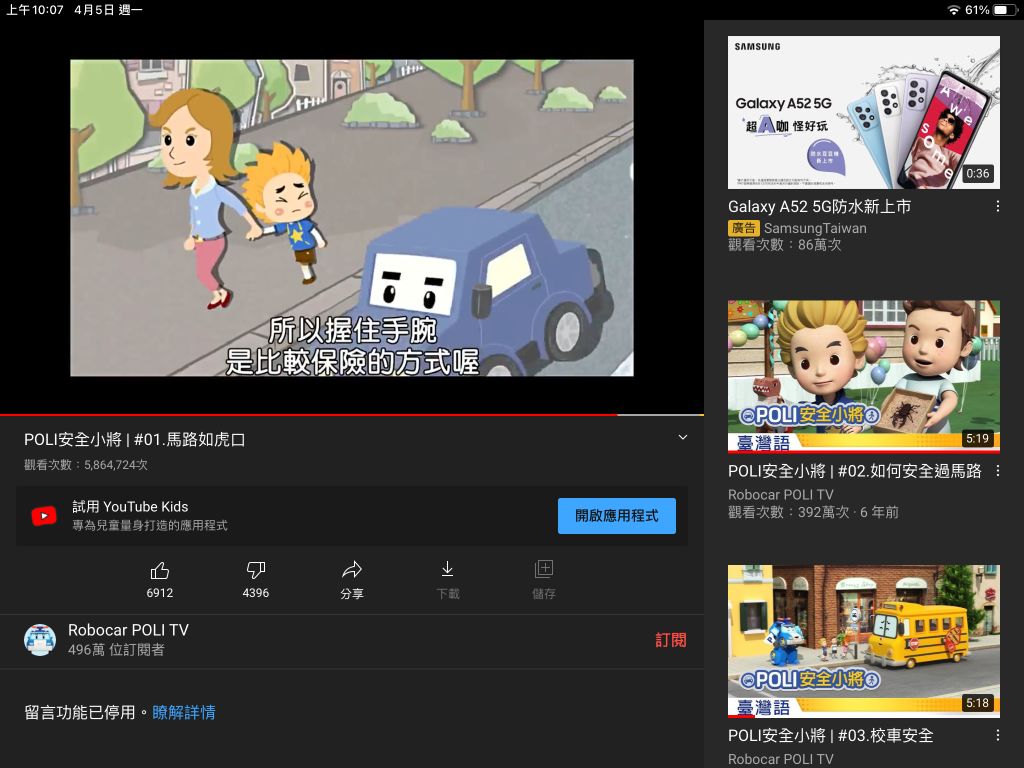Screen dimensions: 1024x768
Task: Subscribe to Robocar POLI TV with 訂閱
Action: point(671,640)
